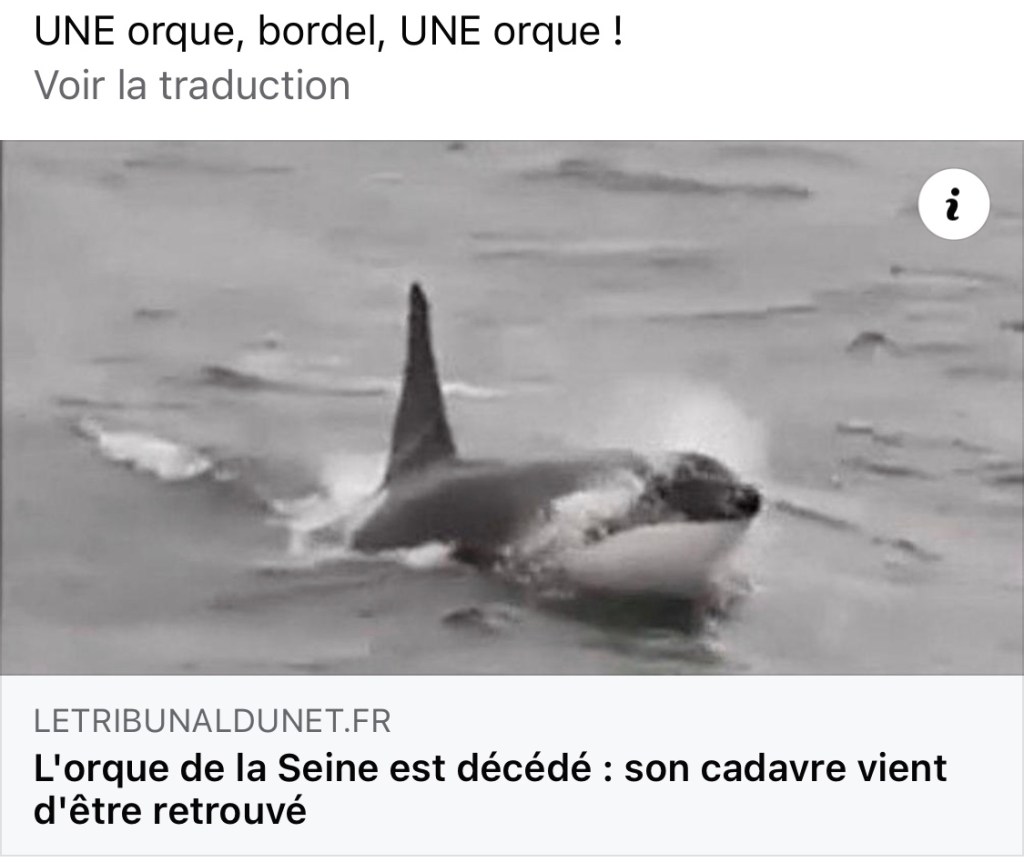Click the info icon on the article image
The image size is (1024, 862).
[x=953, y=204]
